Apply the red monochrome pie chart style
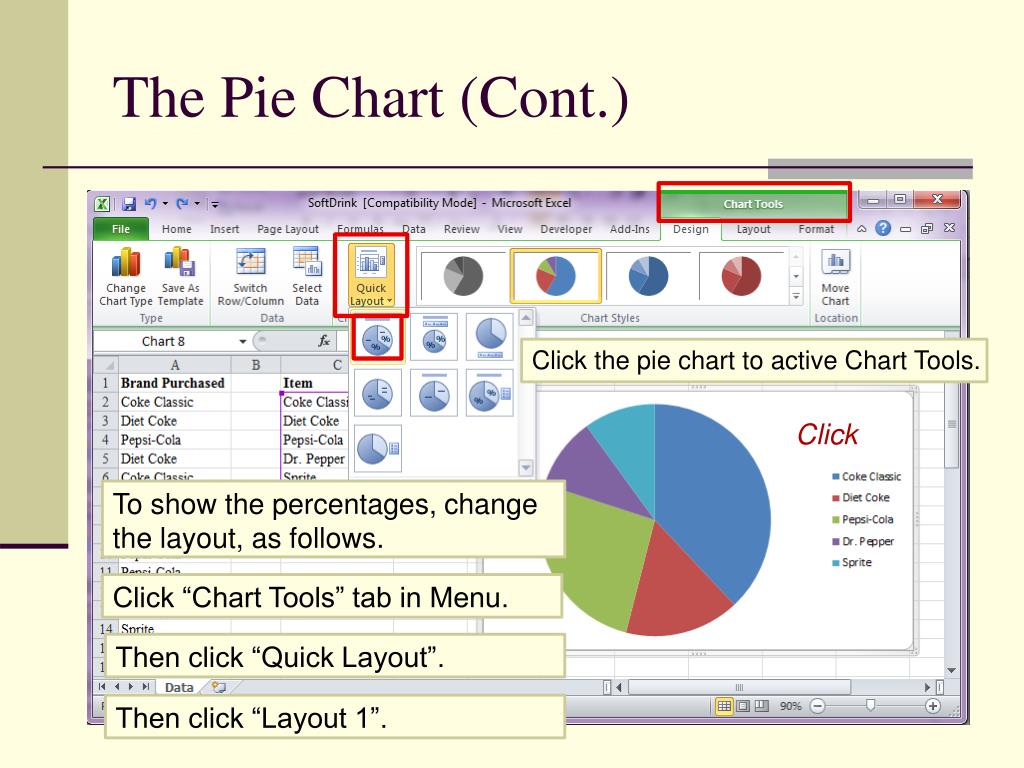The image size is (1024, 768). (x=741, y=276)
